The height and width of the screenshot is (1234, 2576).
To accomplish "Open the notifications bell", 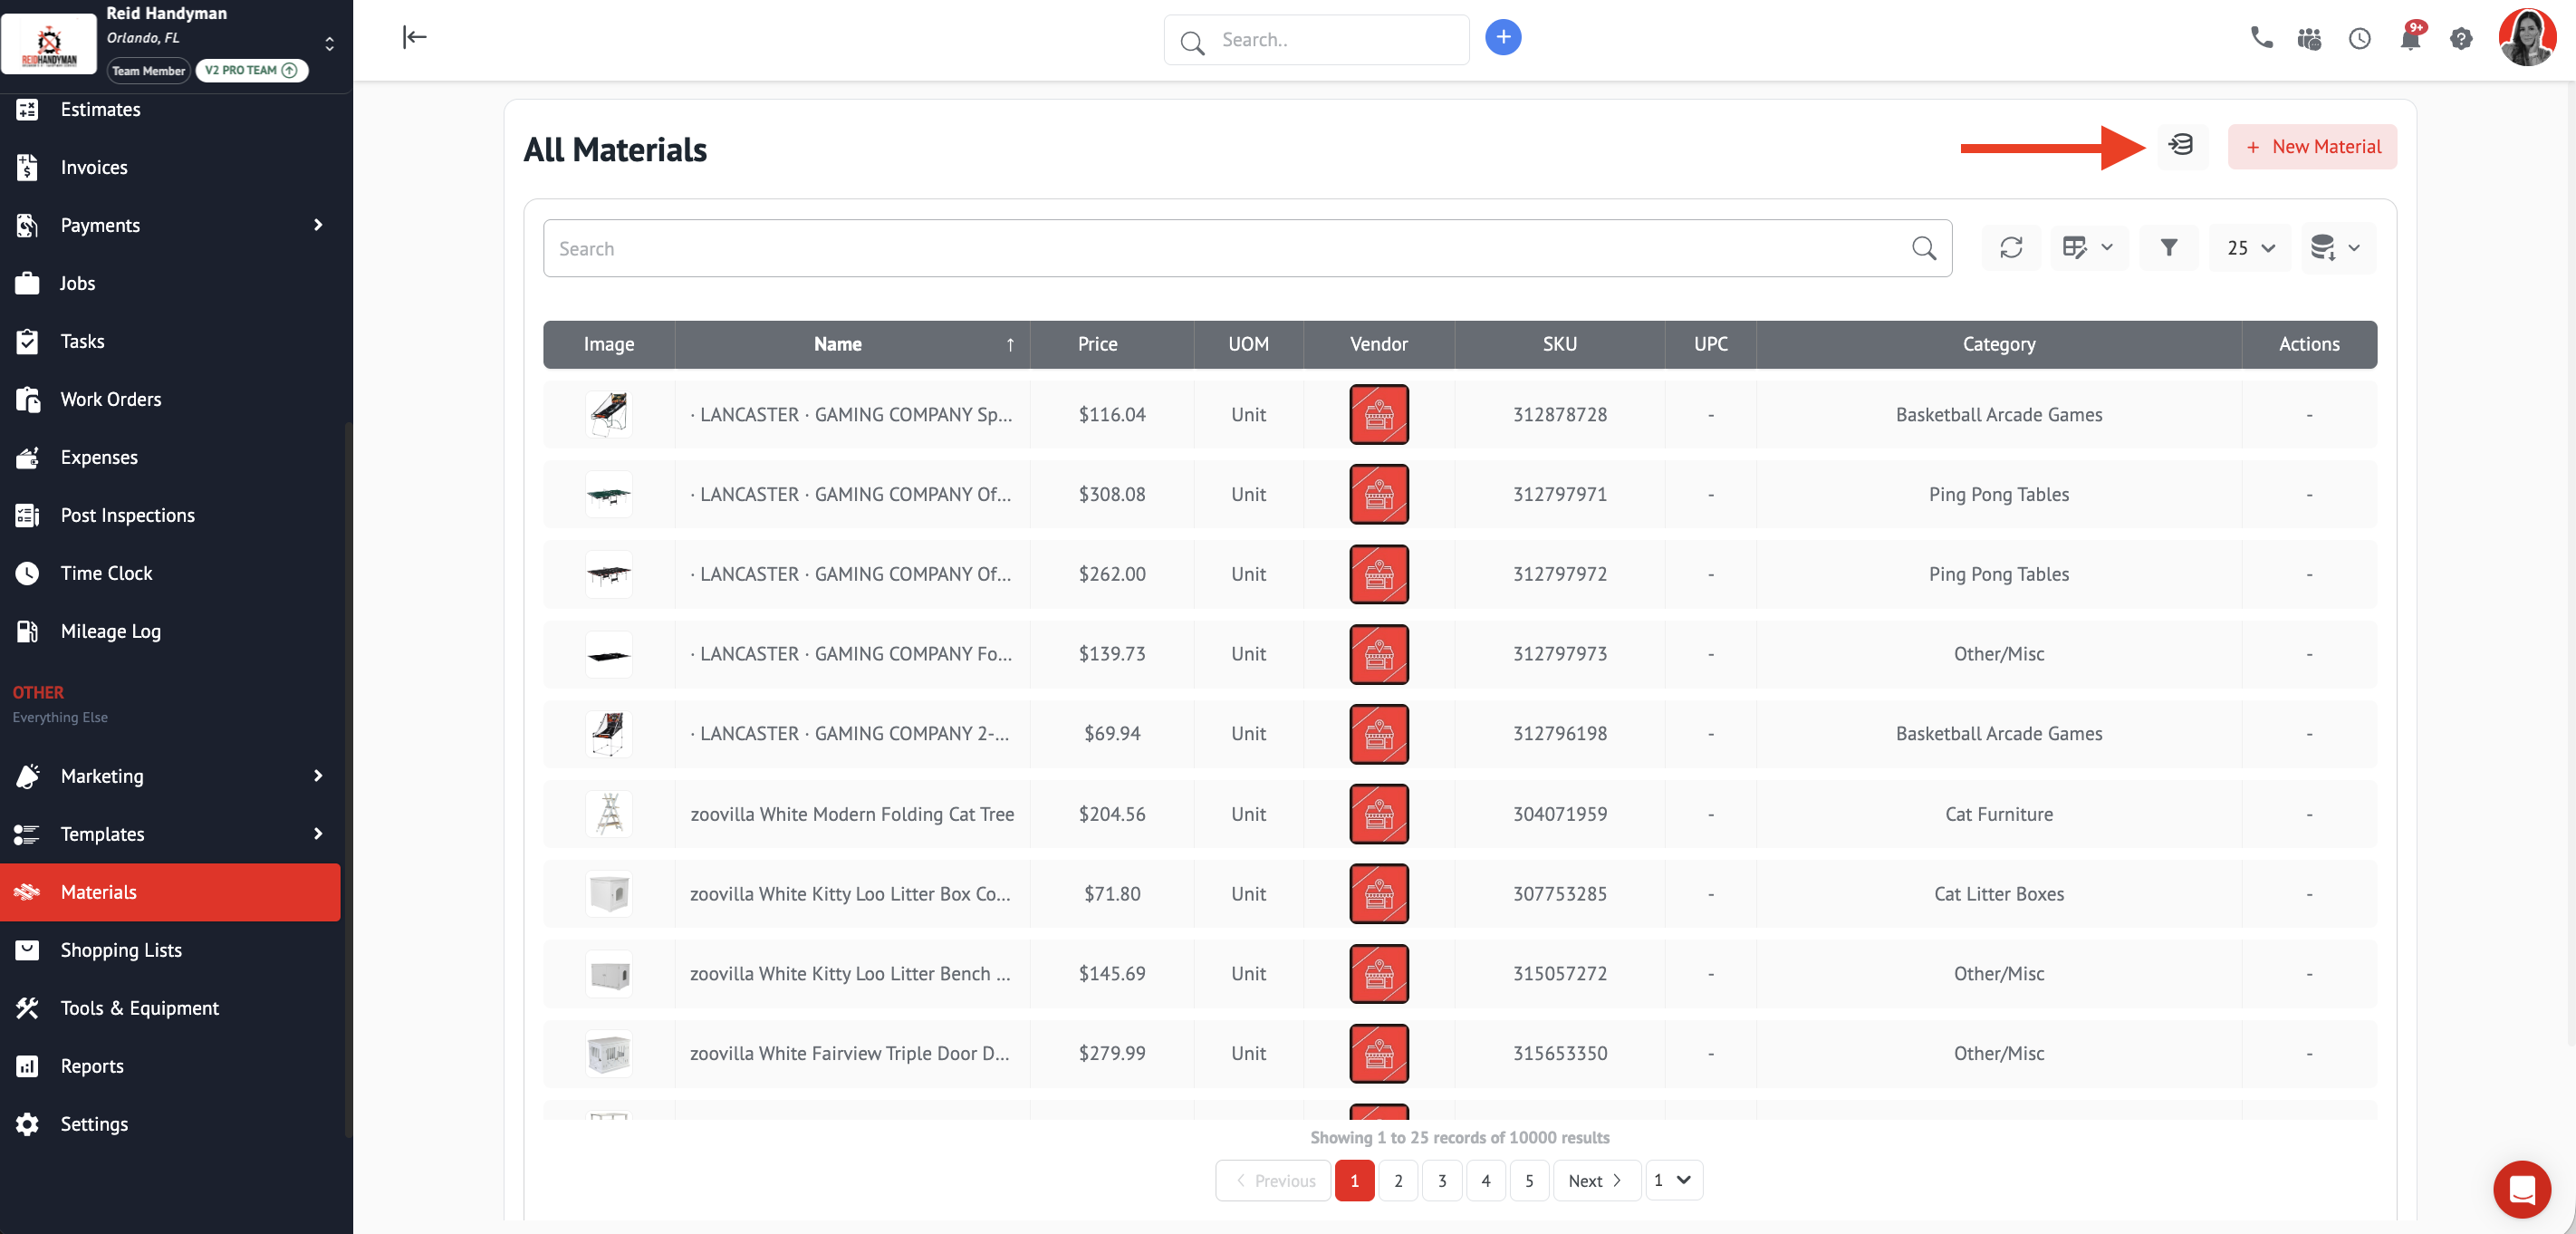I will [2410, 39].
